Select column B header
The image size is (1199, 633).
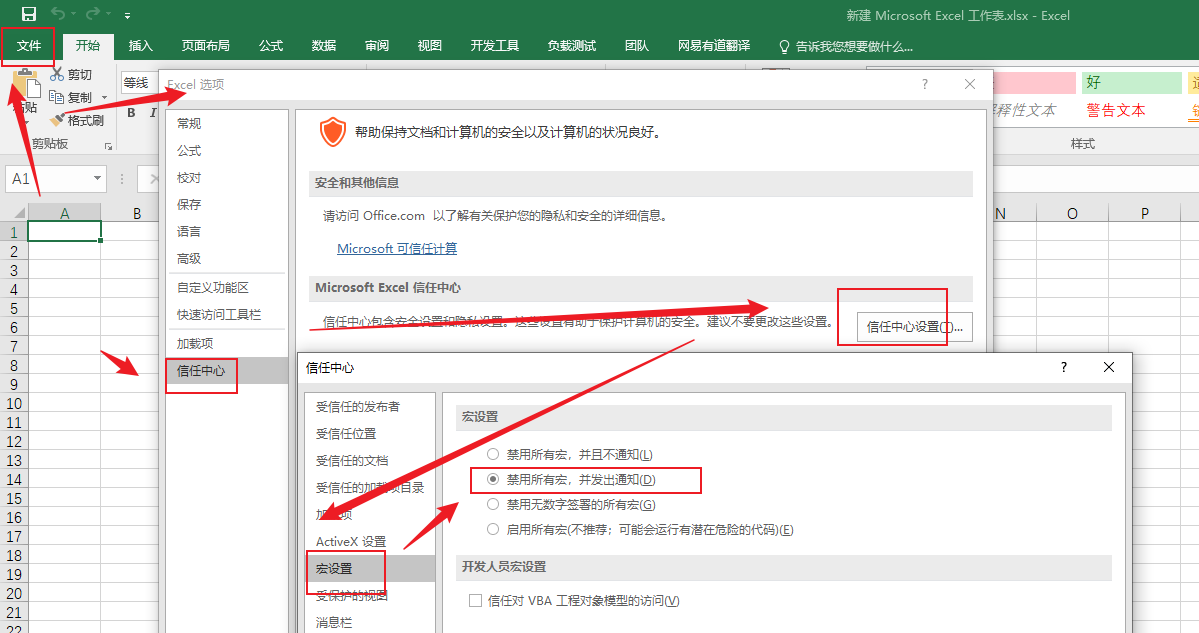tap(136, 213)
